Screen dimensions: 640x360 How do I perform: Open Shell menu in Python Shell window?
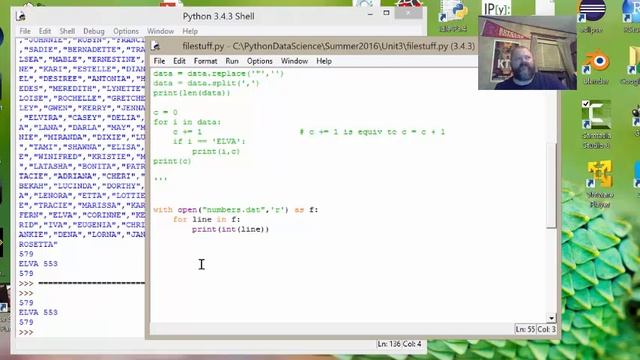67,31
